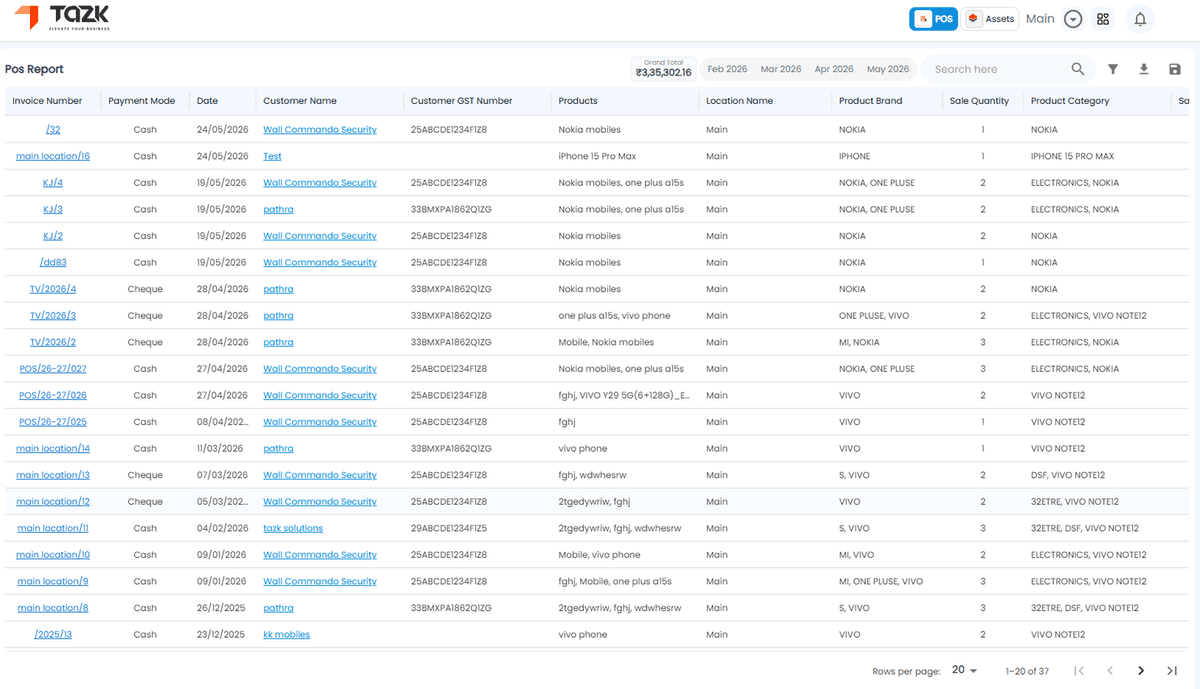Open Wall Commando Security in /32 row

(x=320, y=130)
